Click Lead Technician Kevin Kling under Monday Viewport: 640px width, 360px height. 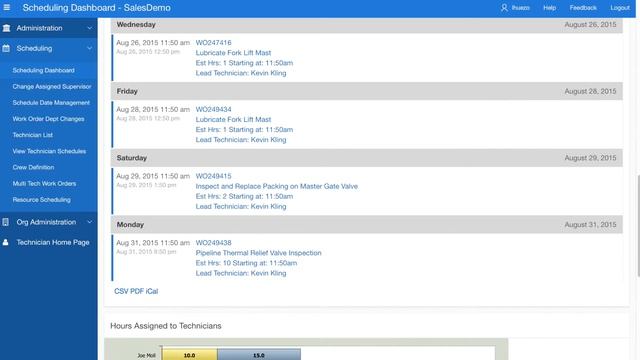pos(241,273)
